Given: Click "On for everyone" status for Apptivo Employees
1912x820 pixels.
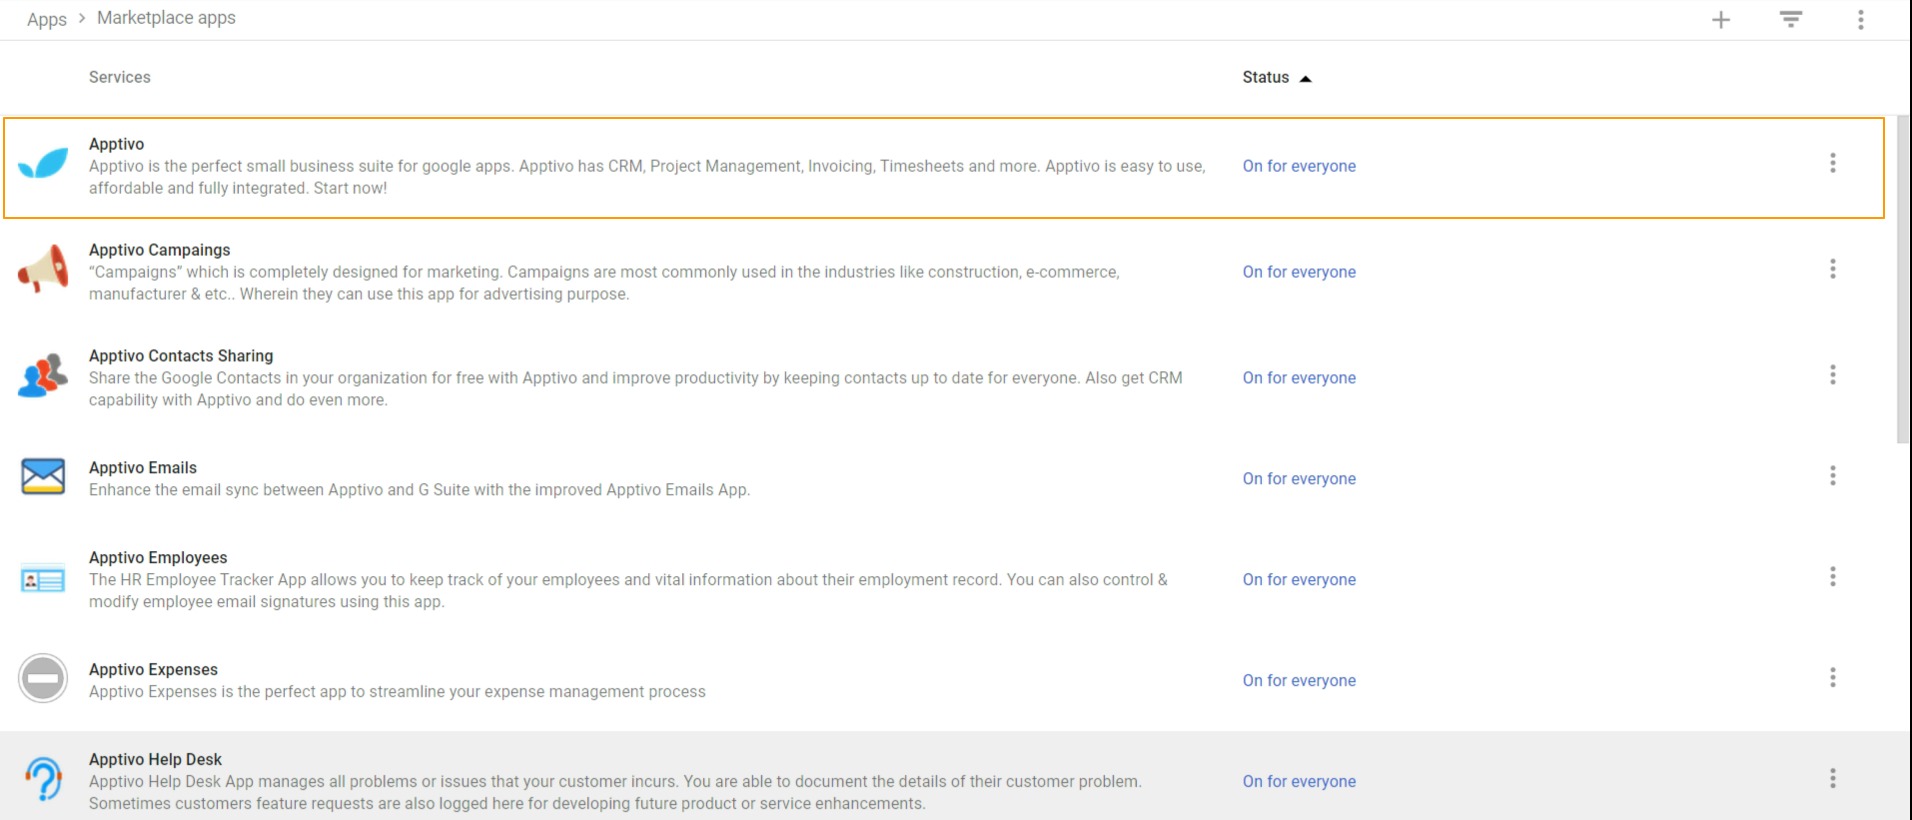Looking at the screenshot, I should pyautogui.click(x=1299, y=580).
